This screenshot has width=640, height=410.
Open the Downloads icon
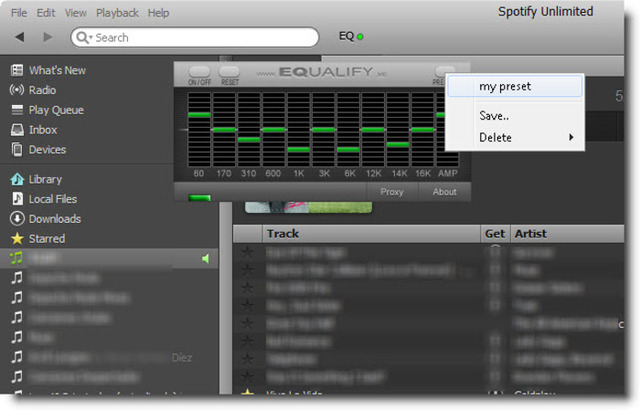17,219
